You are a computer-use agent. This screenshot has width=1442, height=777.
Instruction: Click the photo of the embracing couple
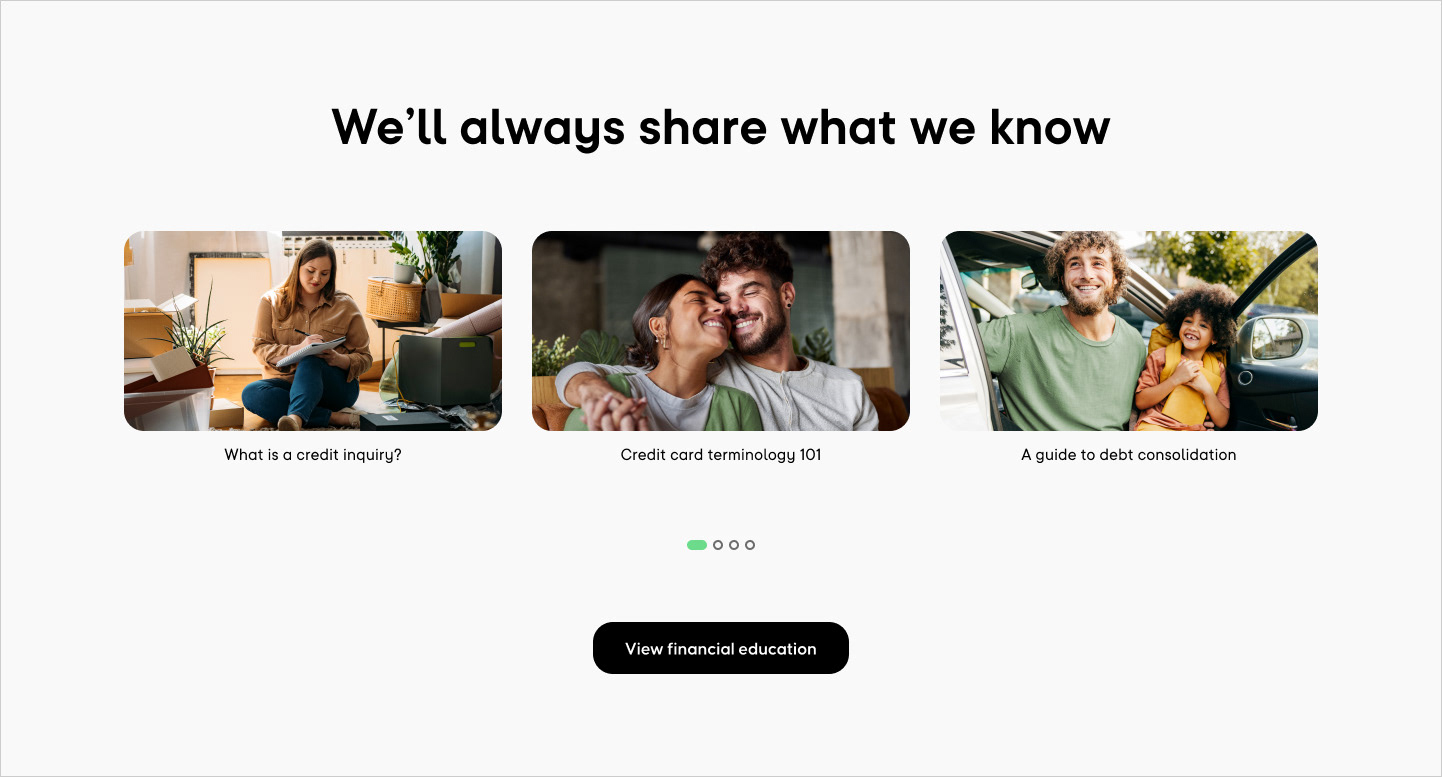click(721, 331)
